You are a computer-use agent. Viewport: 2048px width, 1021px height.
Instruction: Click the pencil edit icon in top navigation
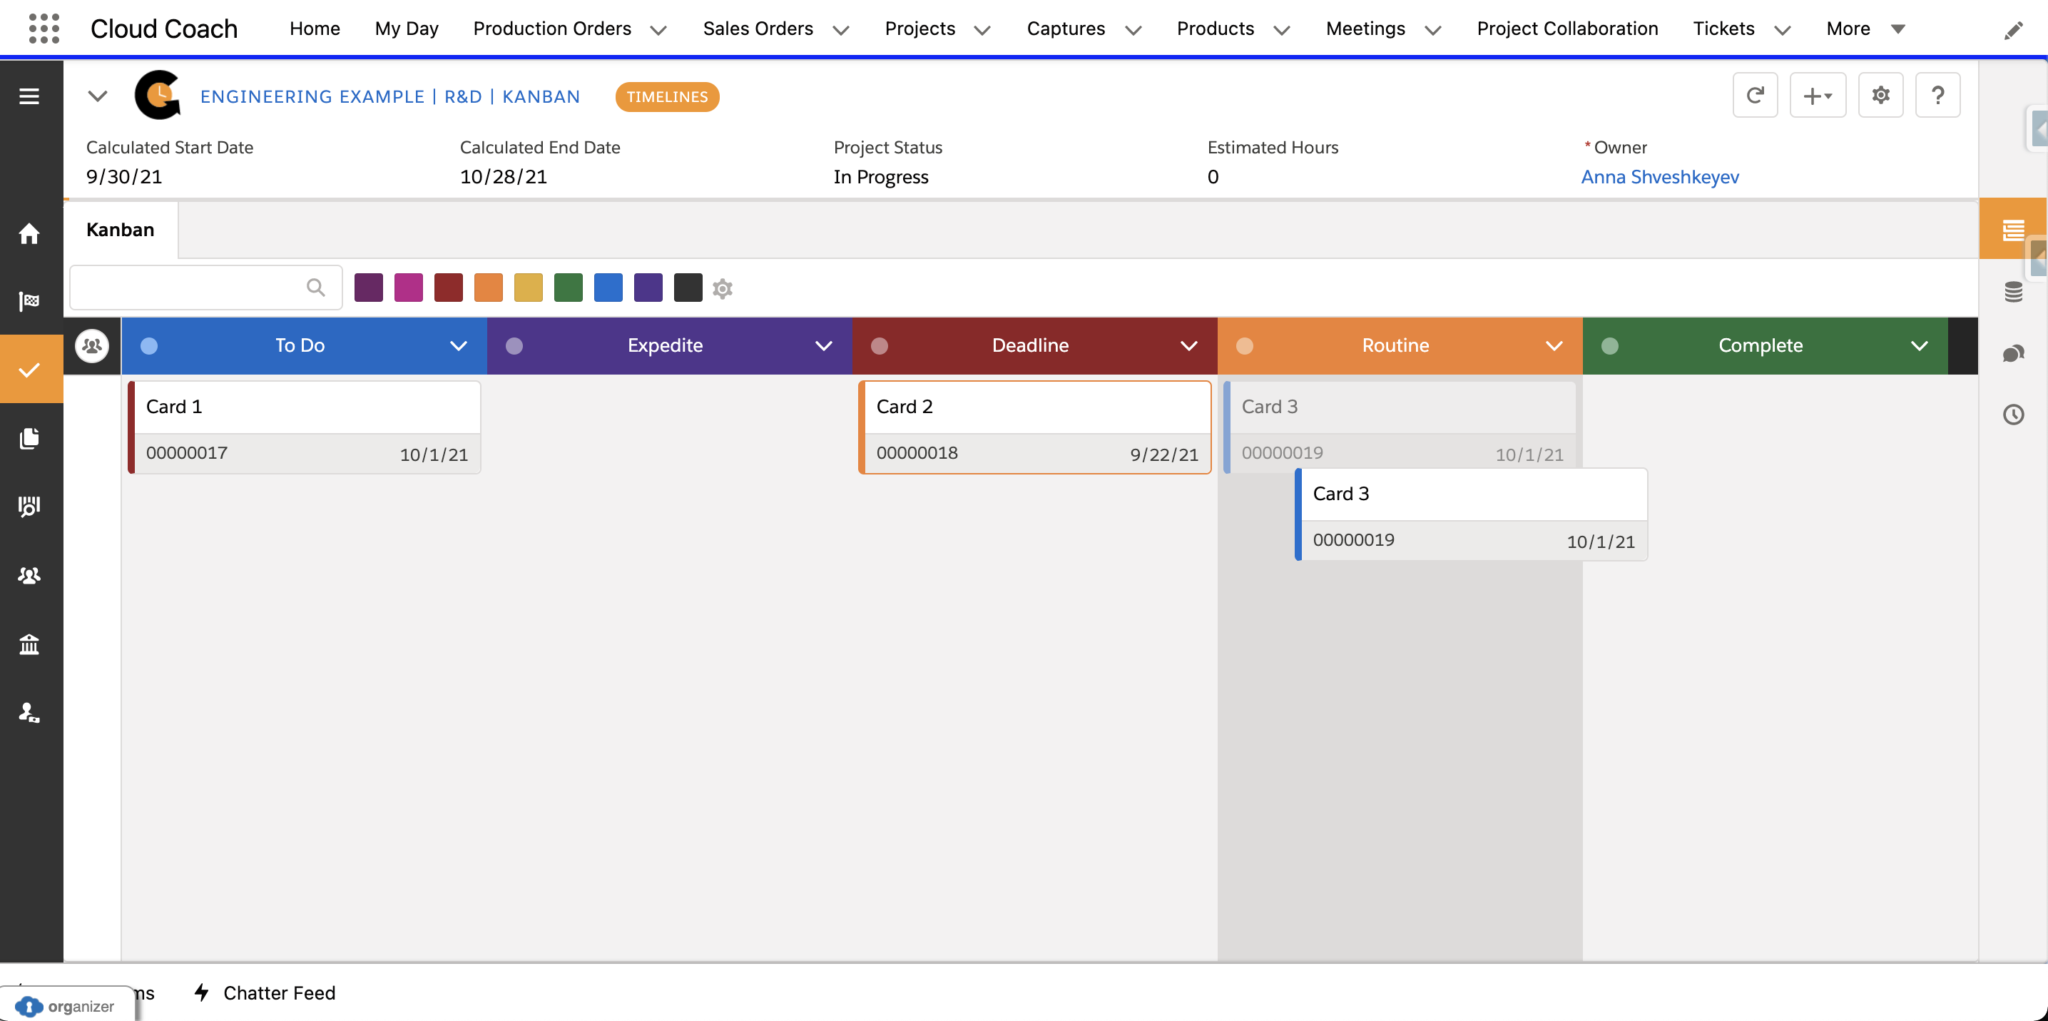pos(2013,29)
